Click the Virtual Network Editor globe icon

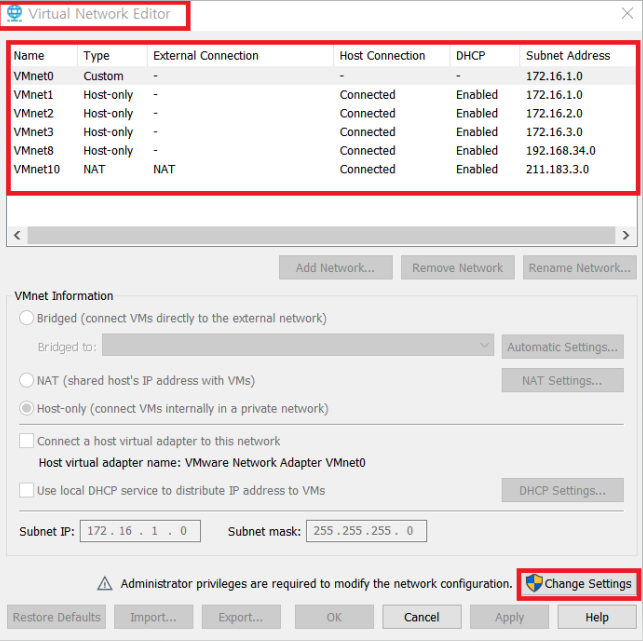pyautogui.click(x=14, y=14)
